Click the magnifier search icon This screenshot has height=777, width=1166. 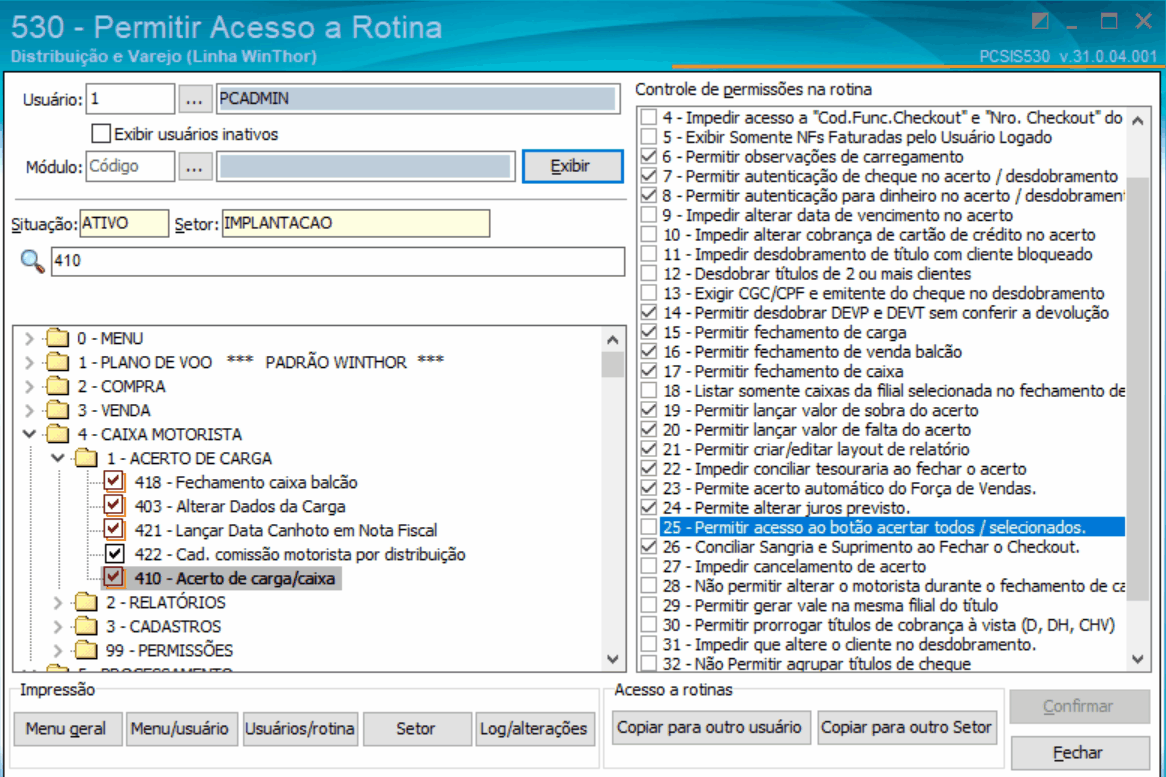[x=32, y=261]
